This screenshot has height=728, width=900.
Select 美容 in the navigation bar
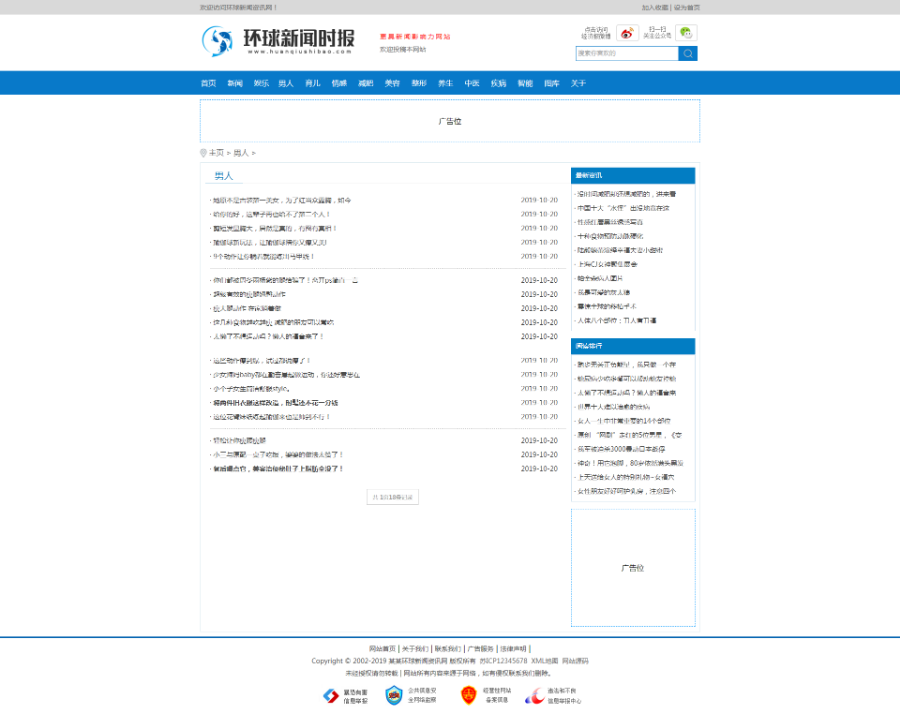pyautogui.click(x=392, y=83)
